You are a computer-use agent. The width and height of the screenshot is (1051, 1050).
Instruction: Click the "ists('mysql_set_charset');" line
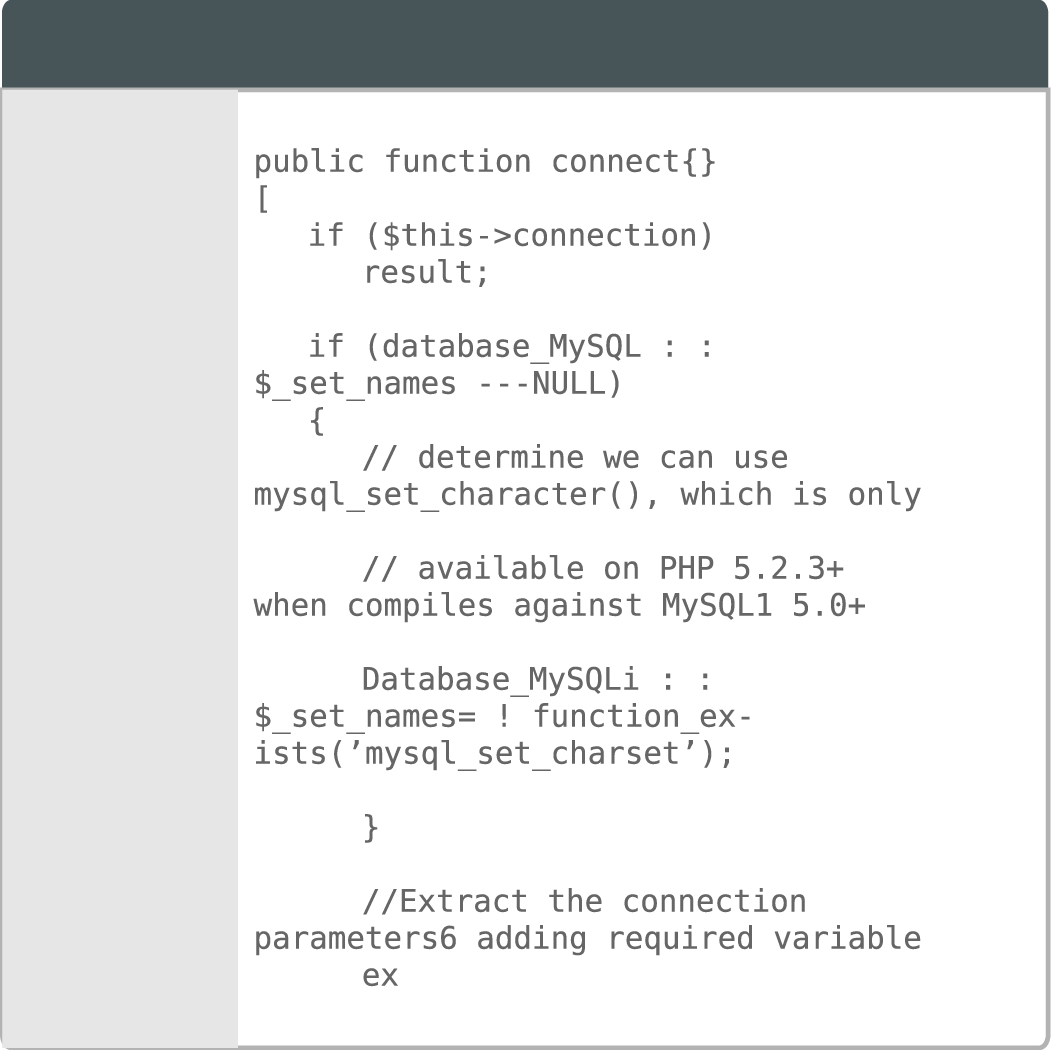coord(494,754)
